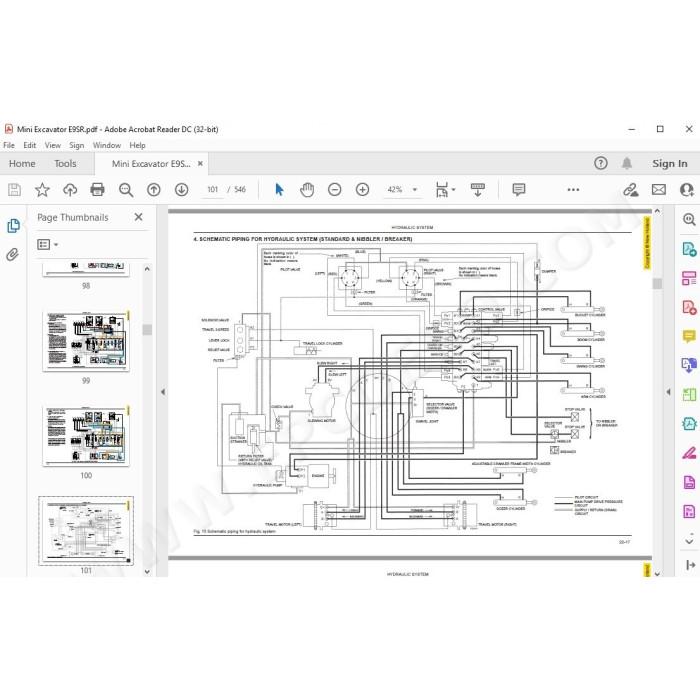Open the Window menu
Viewport: 700px width, 700px height.
(x=107, y=146)
